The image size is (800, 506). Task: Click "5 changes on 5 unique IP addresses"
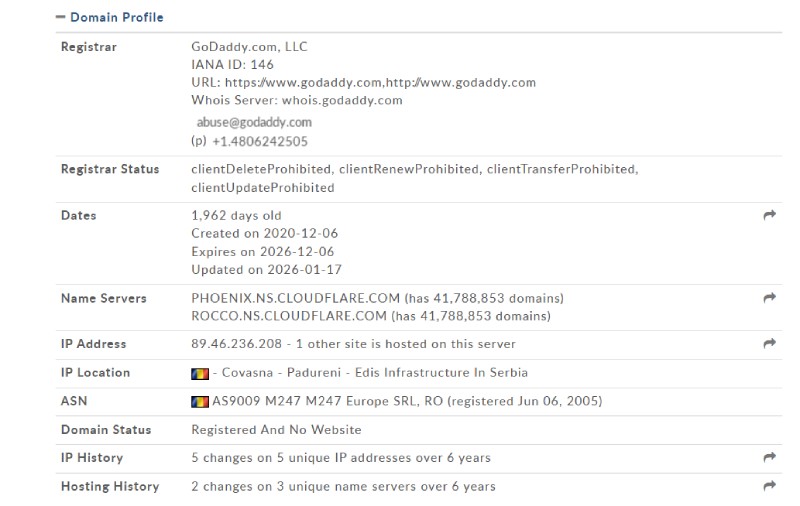(x=341, y=458)
